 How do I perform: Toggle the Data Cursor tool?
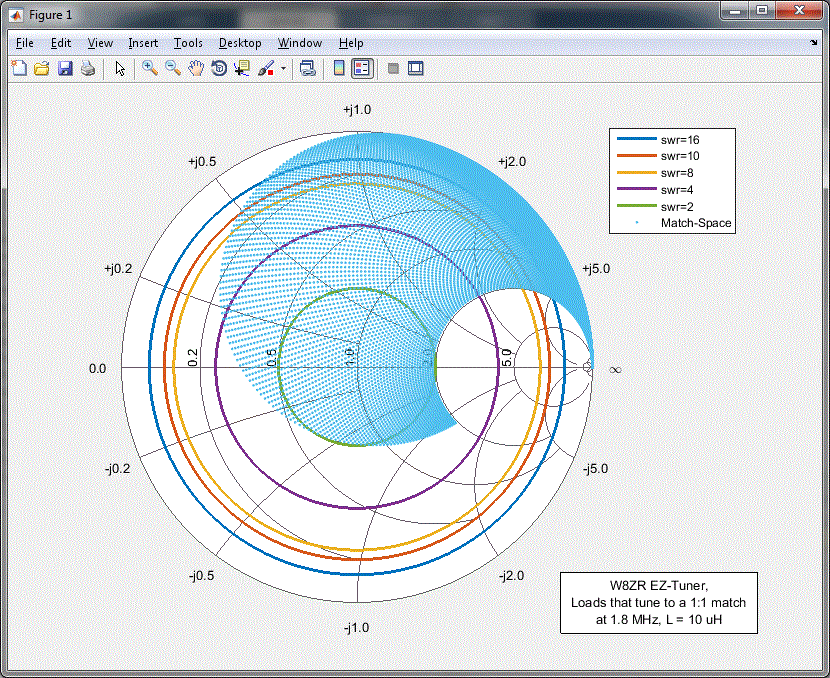pos(241,68)
